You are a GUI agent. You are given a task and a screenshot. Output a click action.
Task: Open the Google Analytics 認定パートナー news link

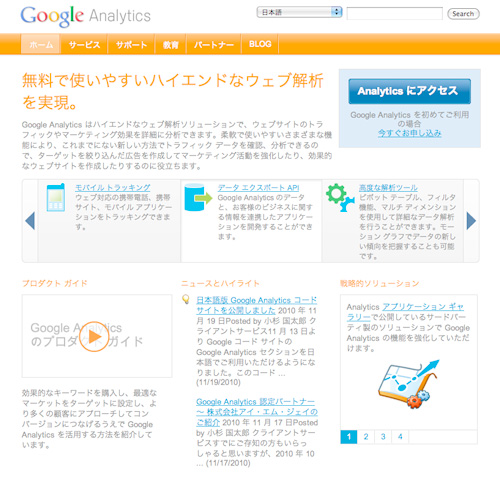[257, 412]
